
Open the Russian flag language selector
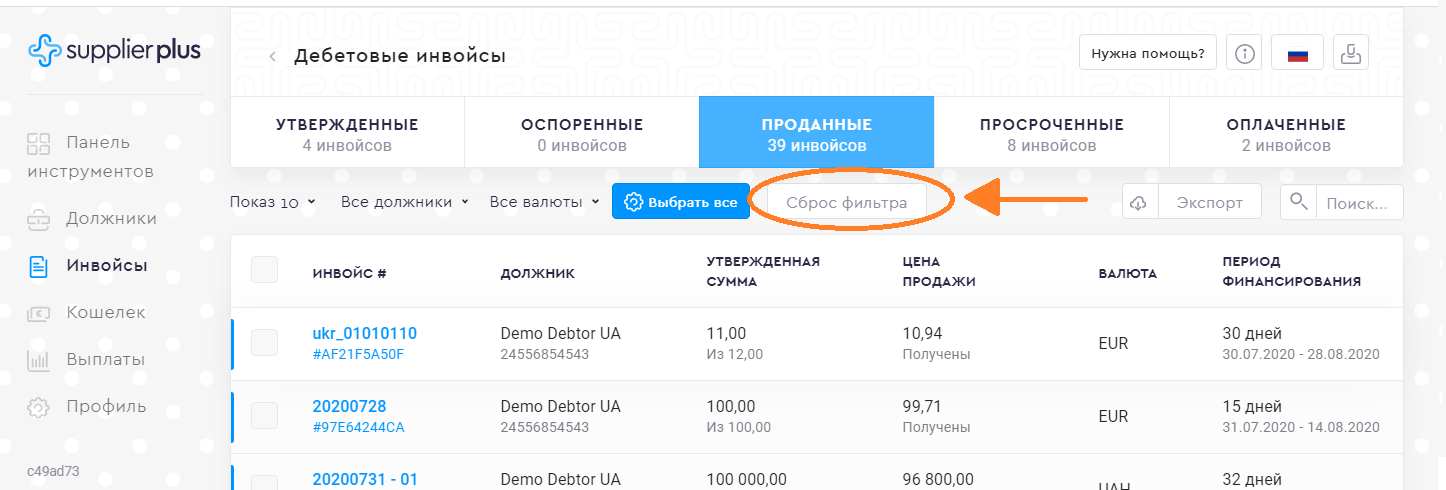point(1297,54)
